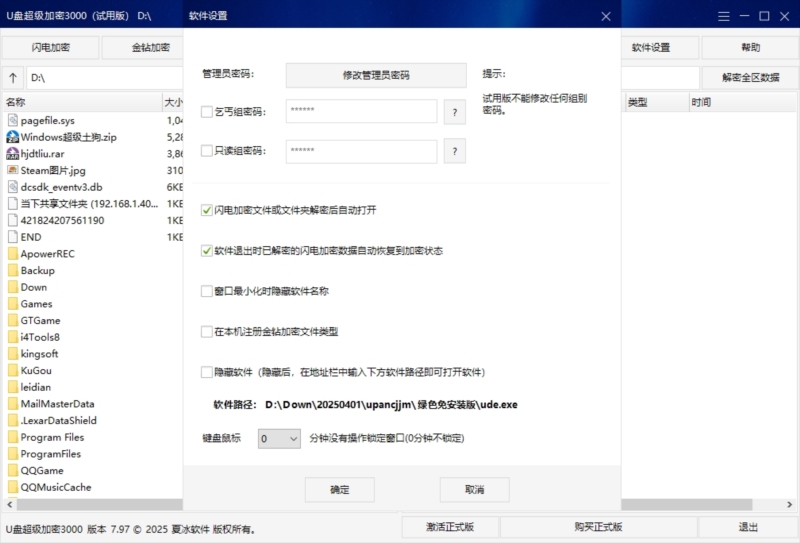Click the 只读组密码 password field
The image size is (800, 543).
coord(361,151)
